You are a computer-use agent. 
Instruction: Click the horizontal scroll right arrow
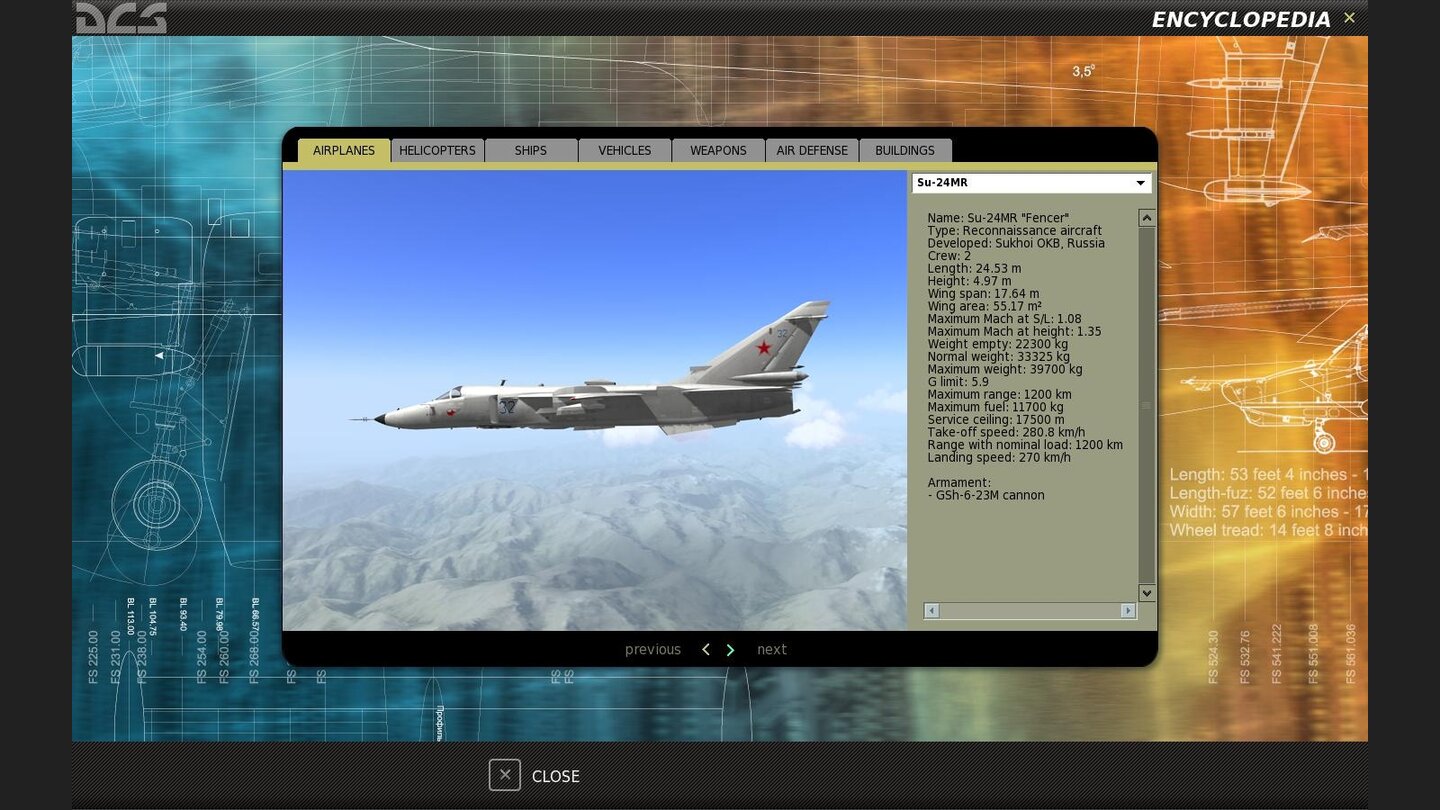tap(1128, 611)
